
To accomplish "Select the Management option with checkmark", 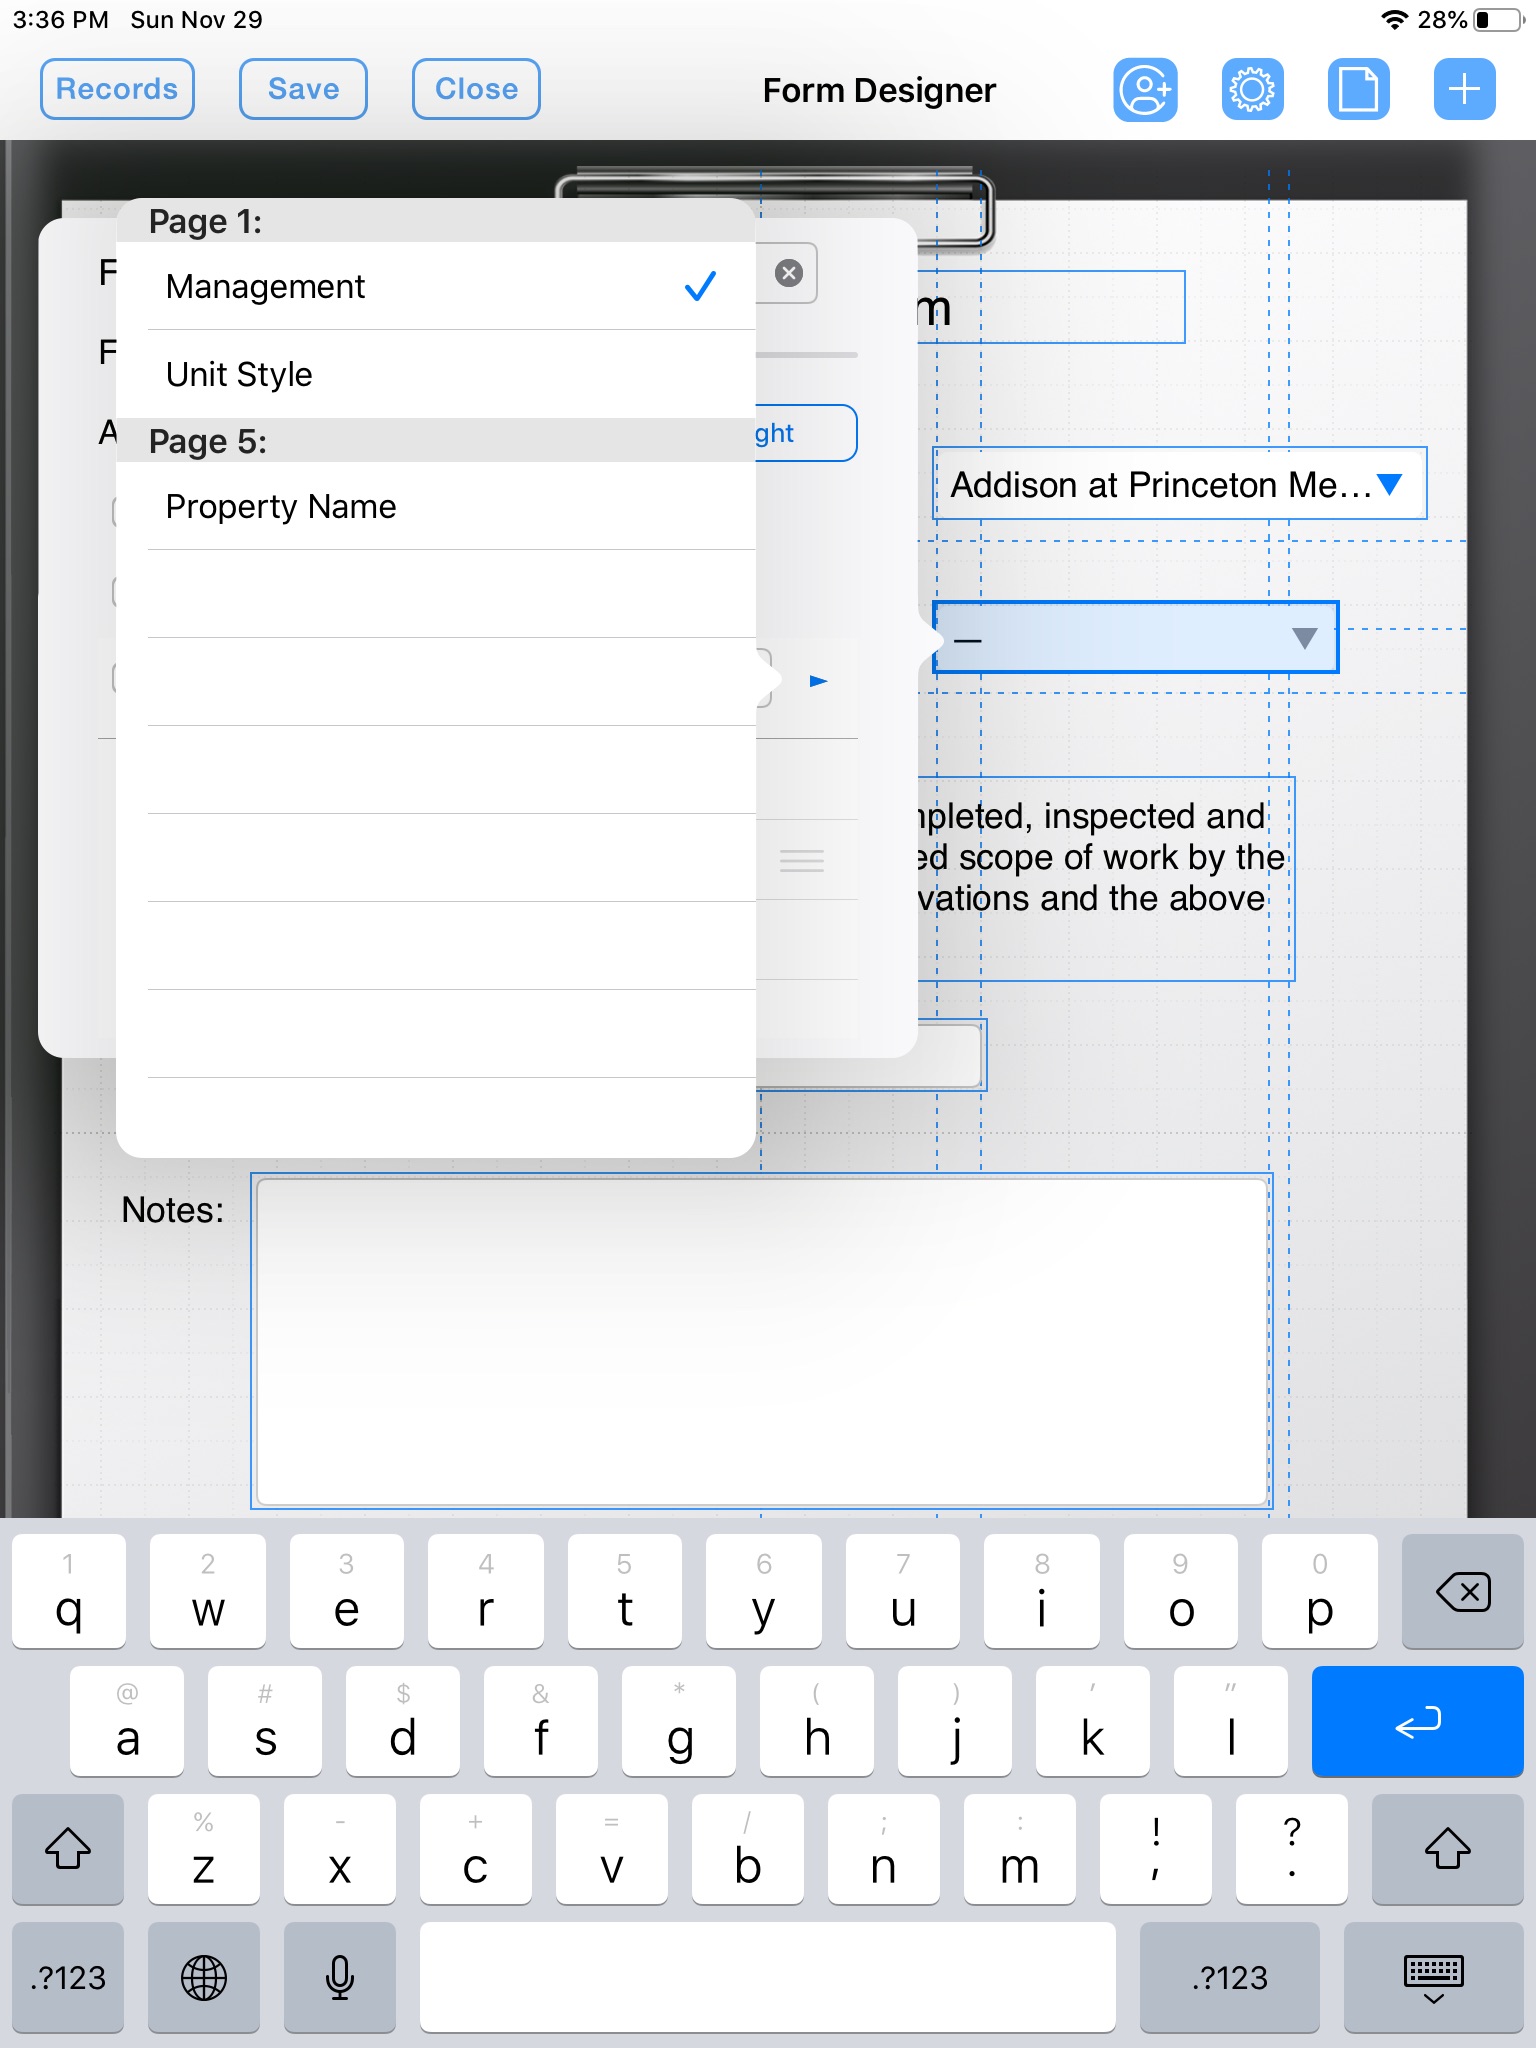I will tap(436, 286).
